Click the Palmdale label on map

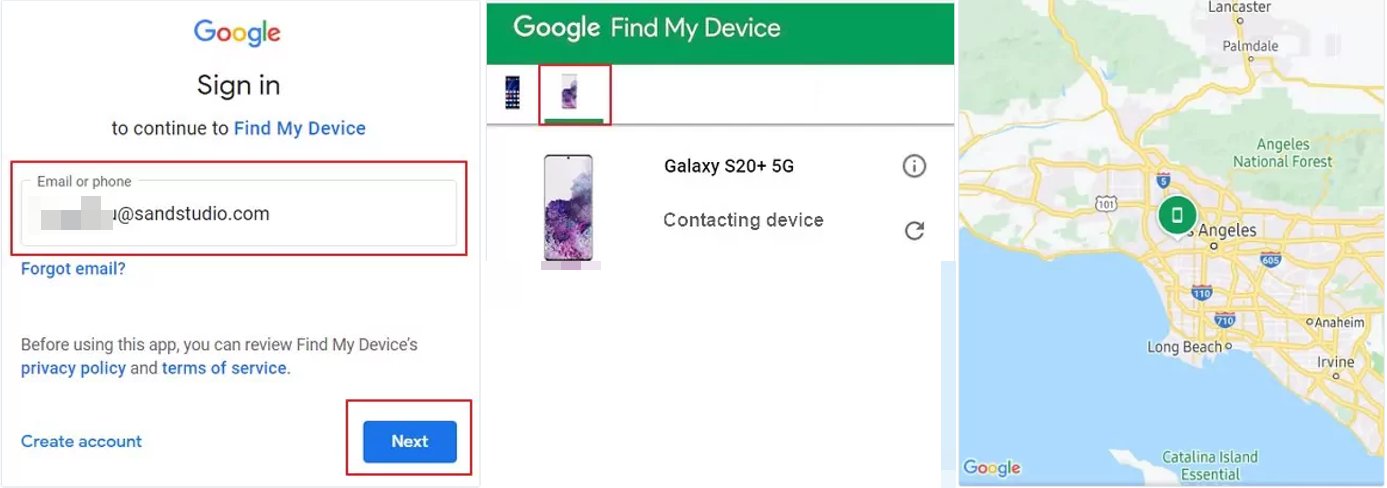click(x=1250, y=46)
